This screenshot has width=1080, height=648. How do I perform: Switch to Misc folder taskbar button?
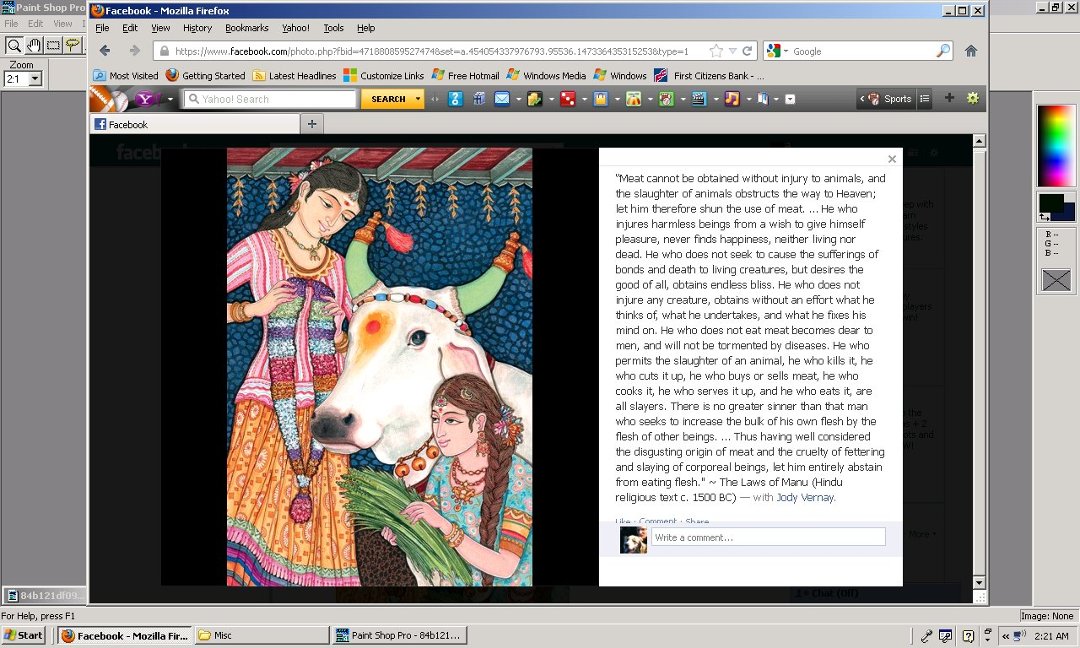point(262,636)
